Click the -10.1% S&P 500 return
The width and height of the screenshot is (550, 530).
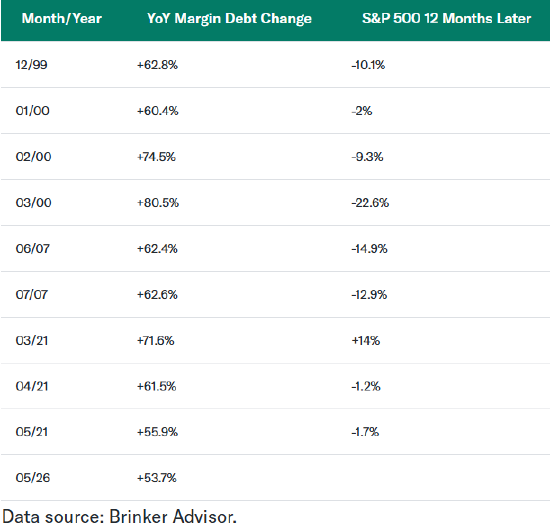[x=368, y=65]
